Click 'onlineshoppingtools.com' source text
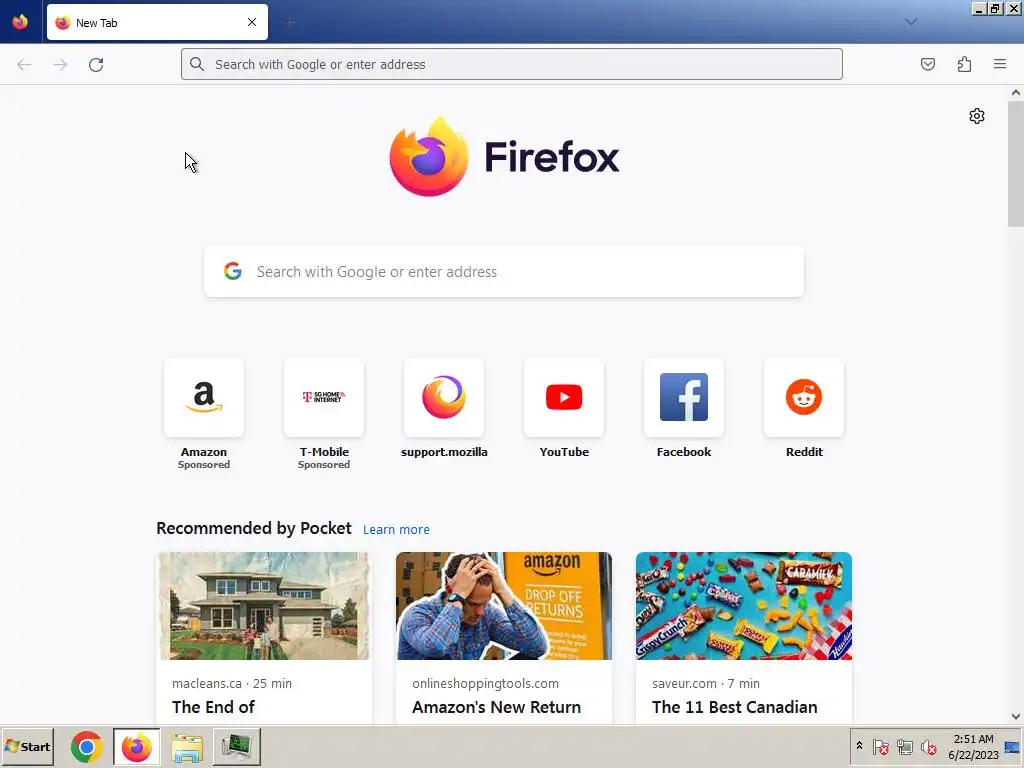 pyautogui.click(x=485, y=684)
